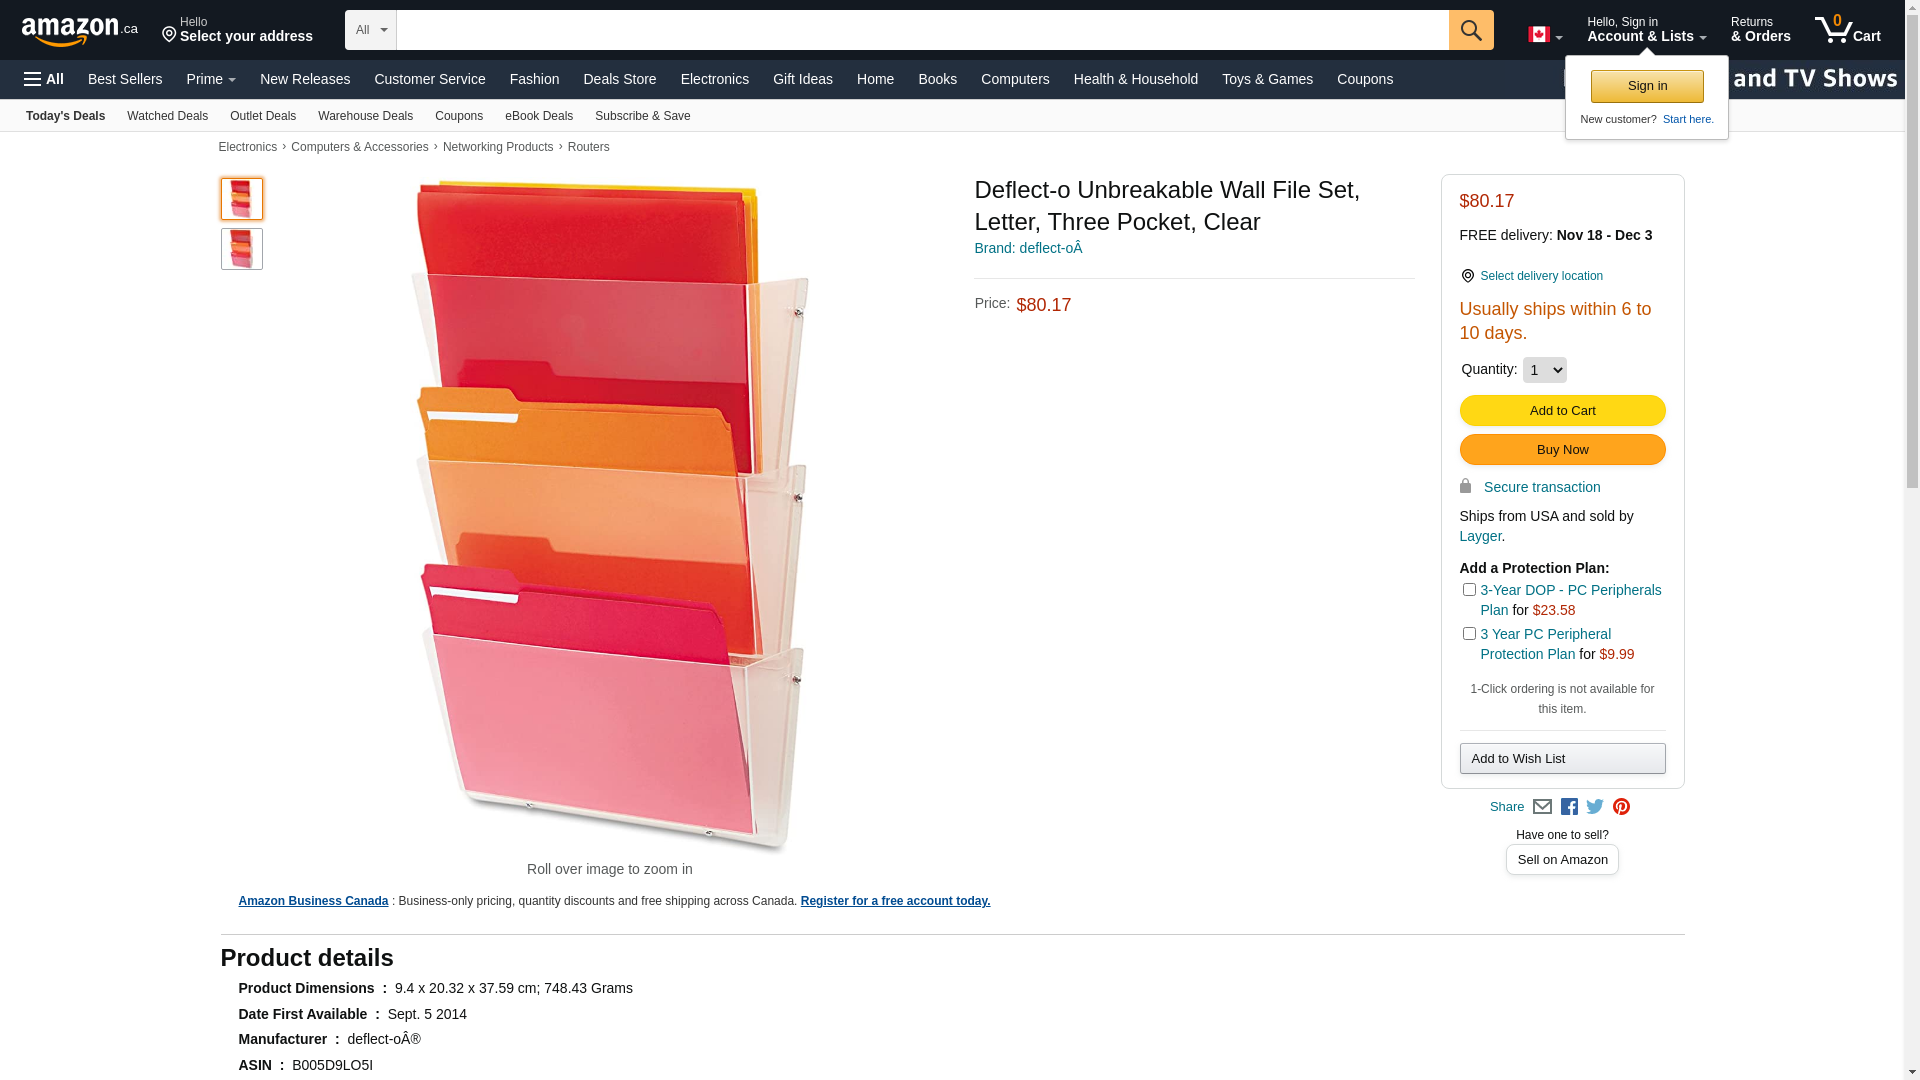Screen dimensions: 1920x1080
Task: Share product on Pinterest icon
Action: click(x=1621, y=807)
